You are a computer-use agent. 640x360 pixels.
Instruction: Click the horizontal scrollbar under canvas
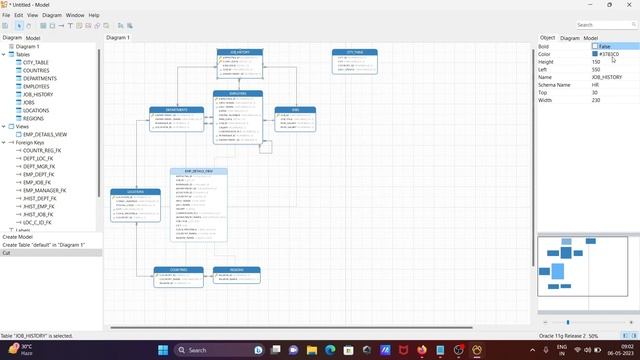pyautogui.click(x=291, y=327)
